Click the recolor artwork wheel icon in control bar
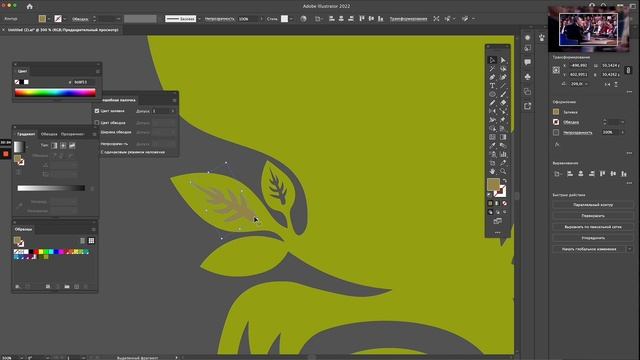This screenshot has width=640, height=360. tap(303, 19)
